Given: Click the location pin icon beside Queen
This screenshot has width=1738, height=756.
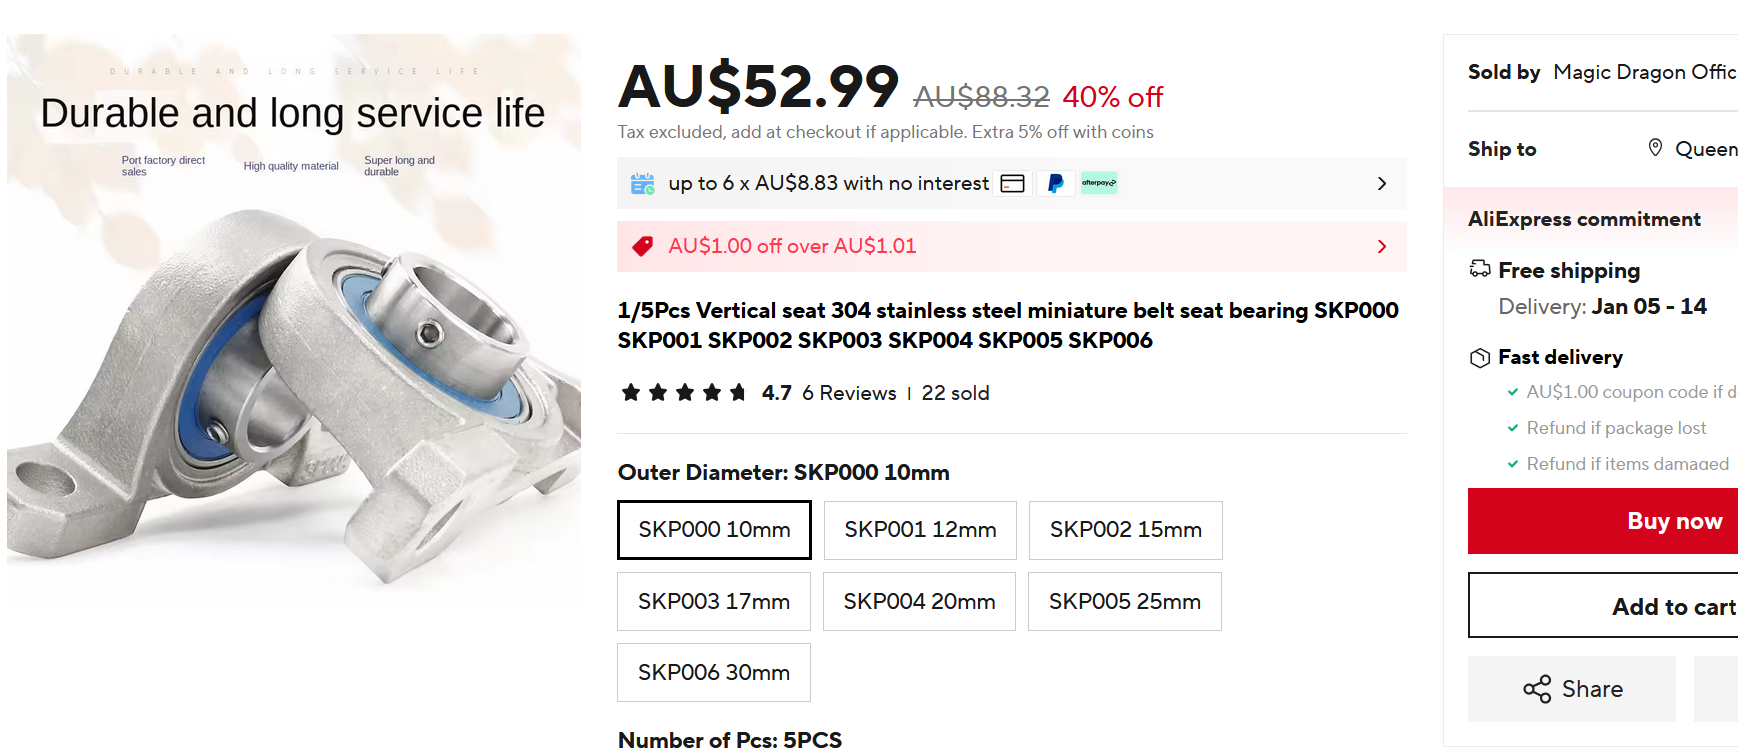Looking at the screenshot, I should coord(1655,148).
